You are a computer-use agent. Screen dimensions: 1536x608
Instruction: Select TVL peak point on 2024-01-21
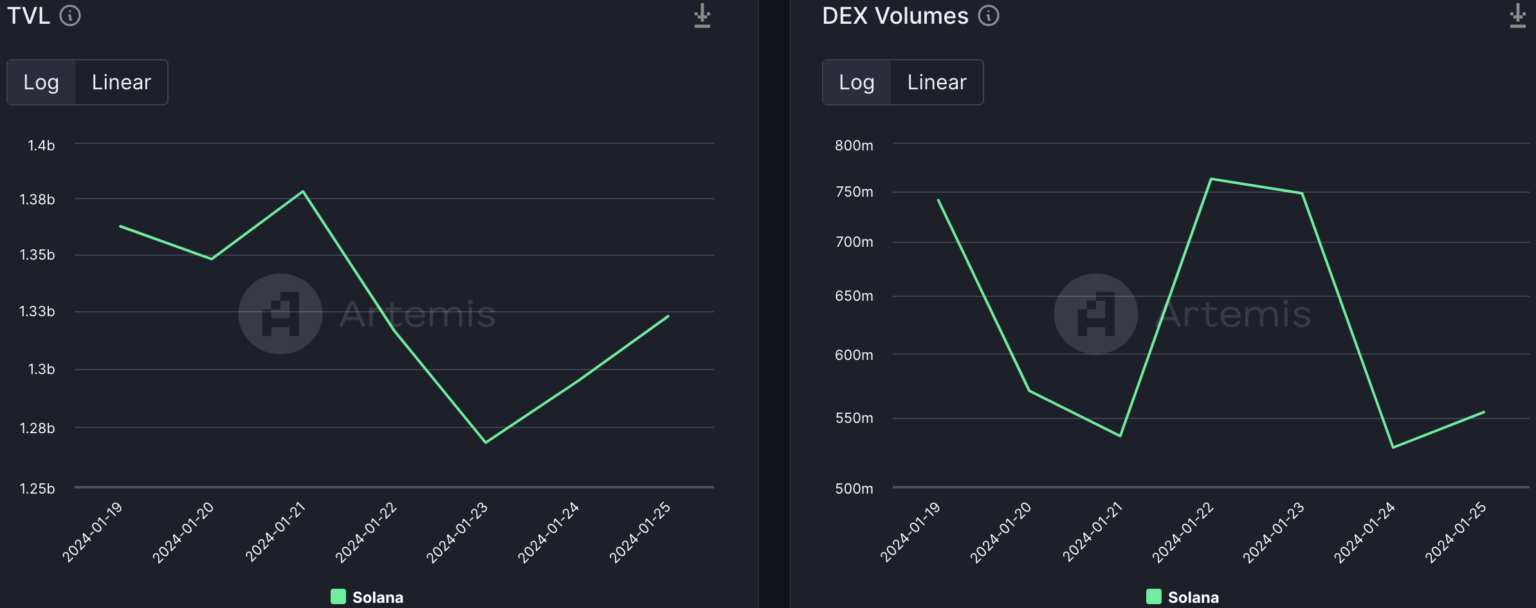tap(303, 191)
